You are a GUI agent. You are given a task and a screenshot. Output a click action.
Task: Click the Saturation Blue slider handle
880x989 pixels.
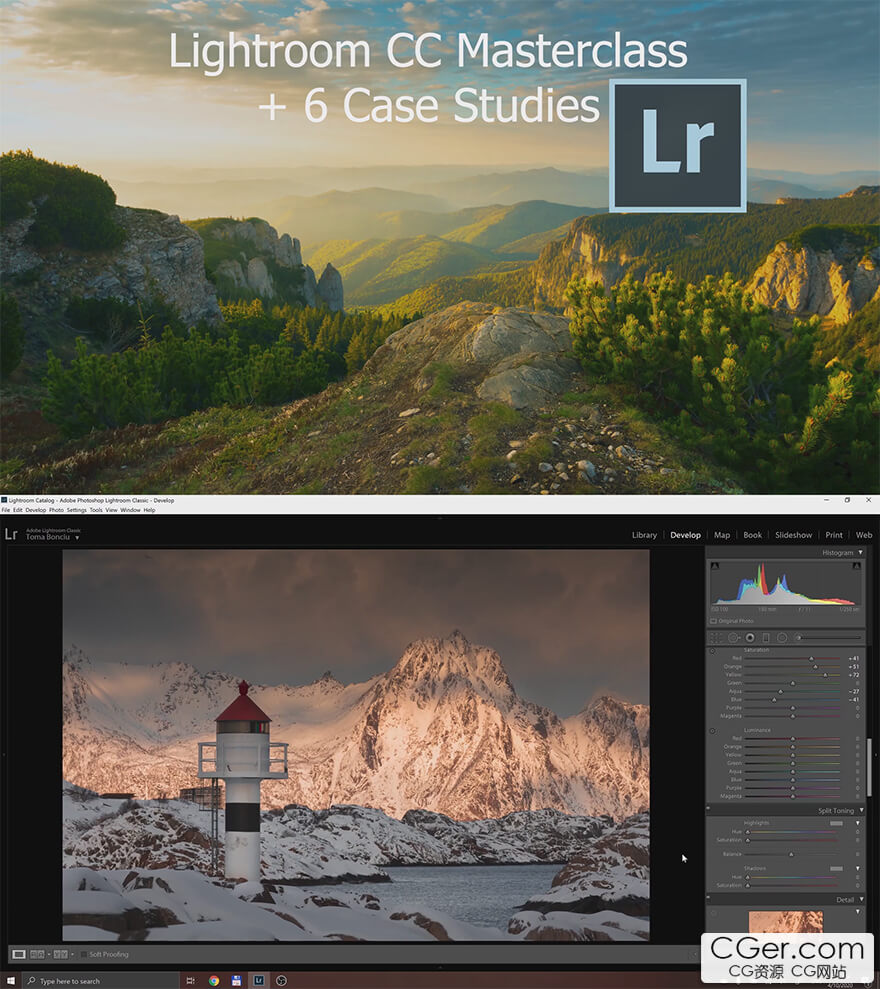(x=775, y=700)
